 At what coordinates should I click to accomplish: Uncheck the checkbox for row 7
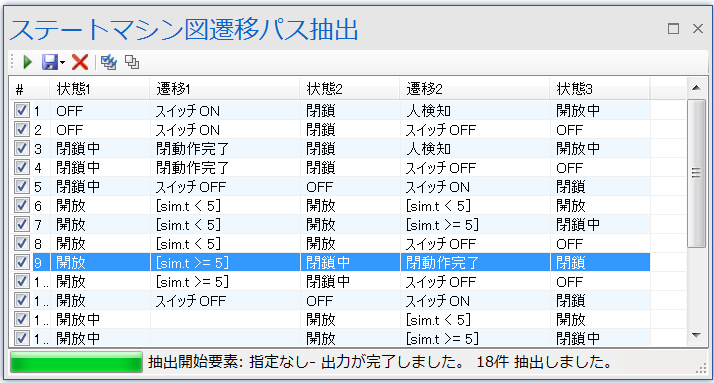21,224
